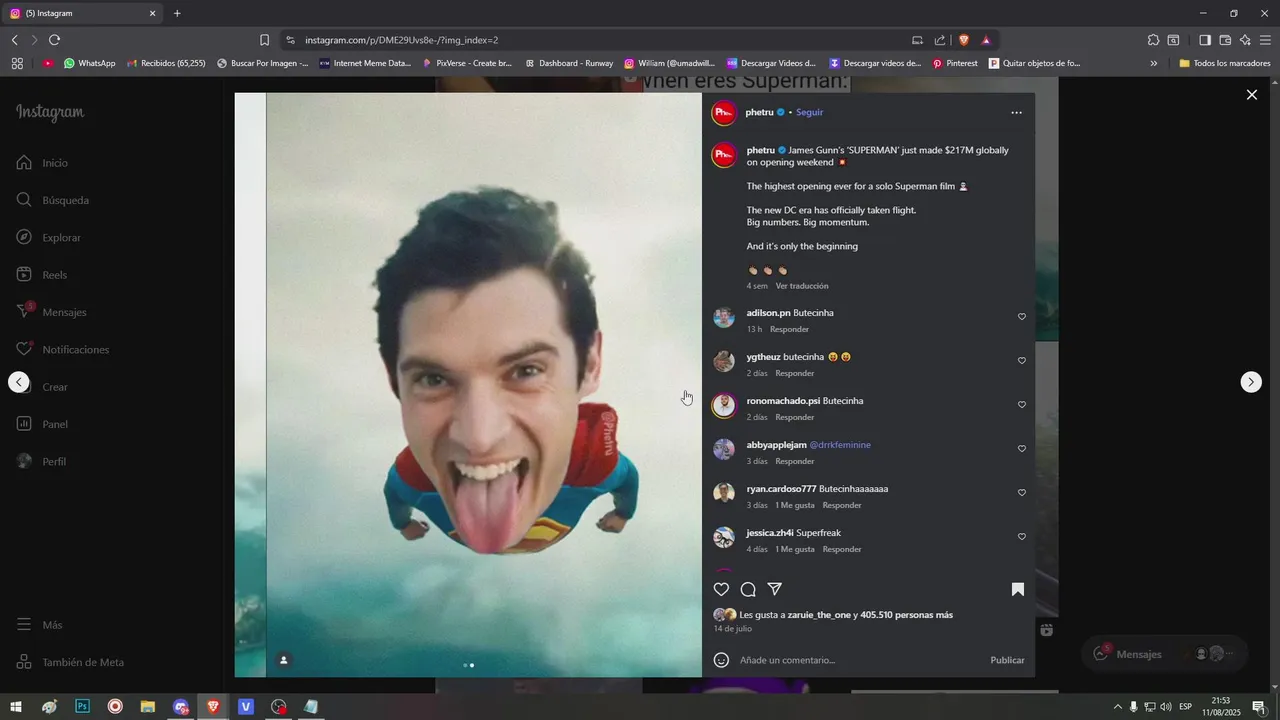Like jessica.zh4i's comment
The image size is (1280, 720).
[x=1022, y=537]
